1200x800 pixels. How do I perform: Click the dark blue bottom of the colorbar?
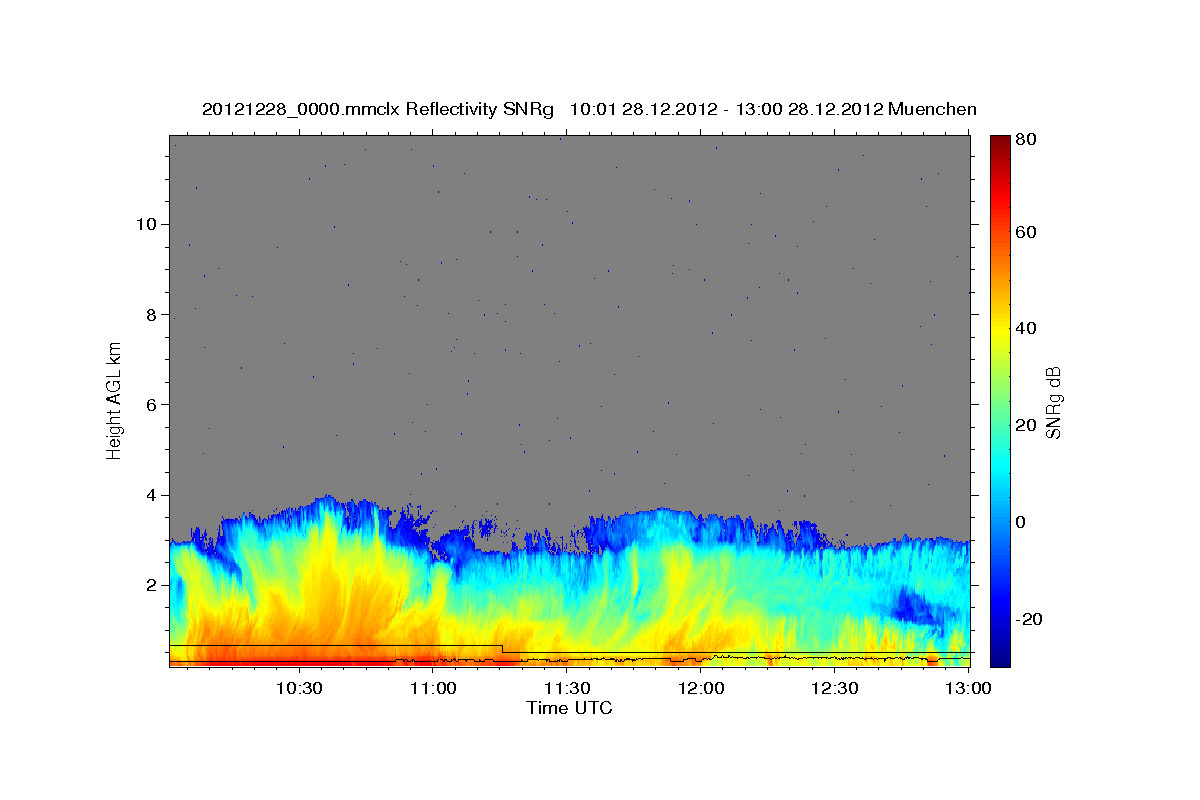coord(1000,655)
